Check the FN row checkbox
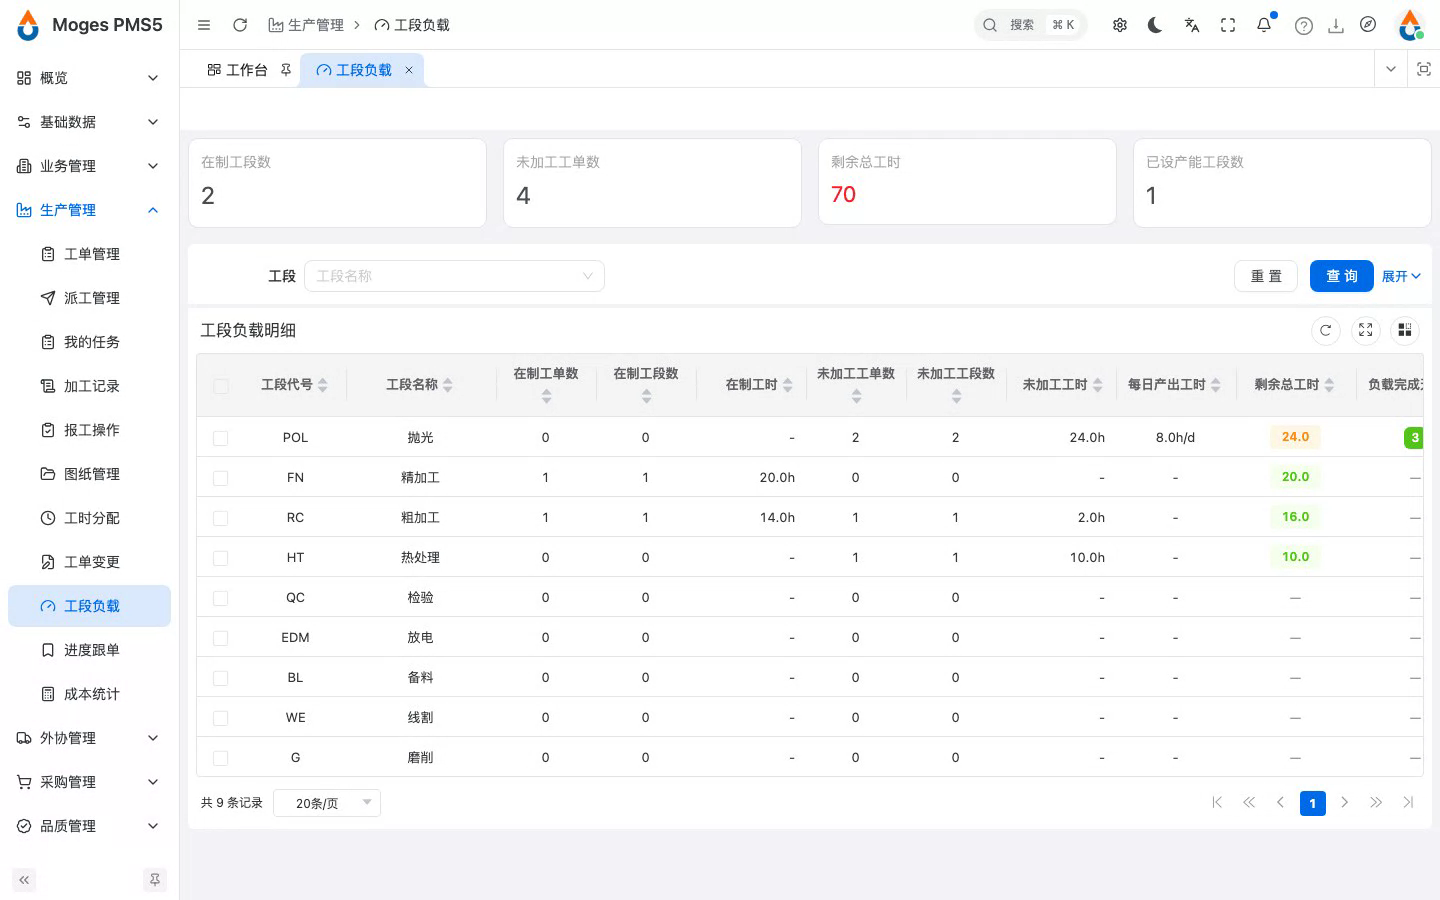 [221, 478]
